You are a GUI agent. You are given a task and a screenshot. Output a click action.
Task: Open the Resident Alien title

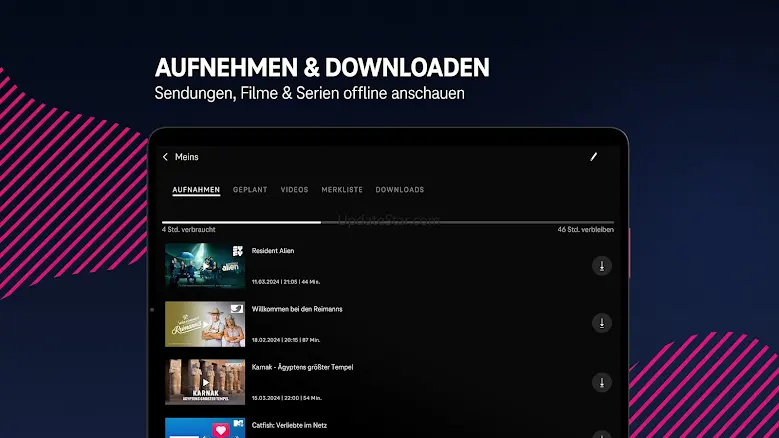273,251
